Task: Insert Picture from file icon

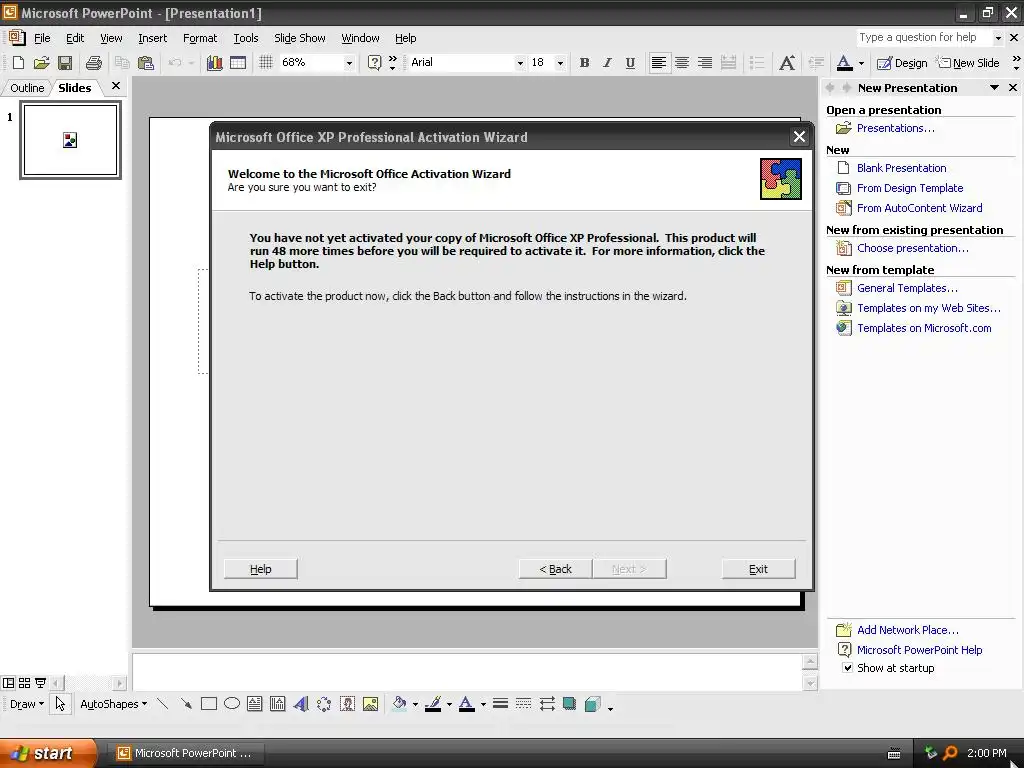Action: pyautogui.click(x=370, y=703)
